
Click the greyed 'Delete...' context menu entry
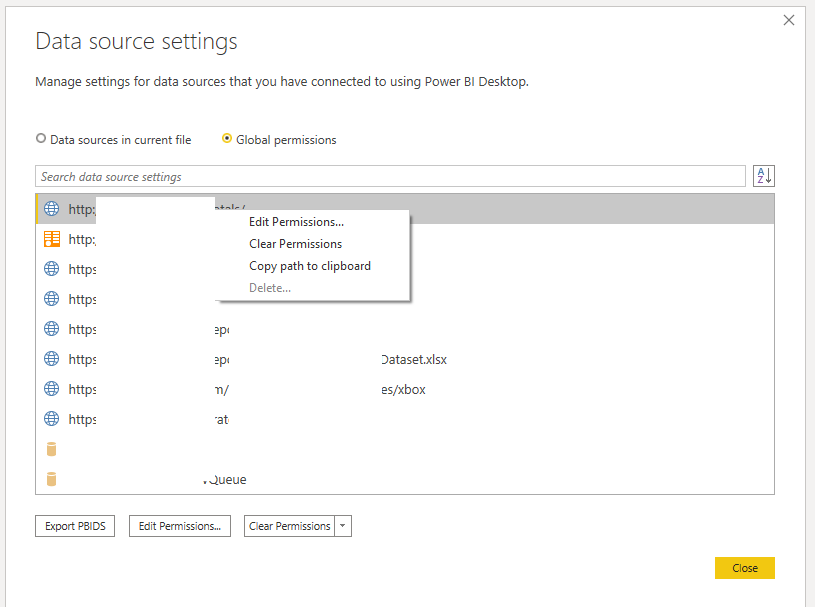[x=270, y=288]
